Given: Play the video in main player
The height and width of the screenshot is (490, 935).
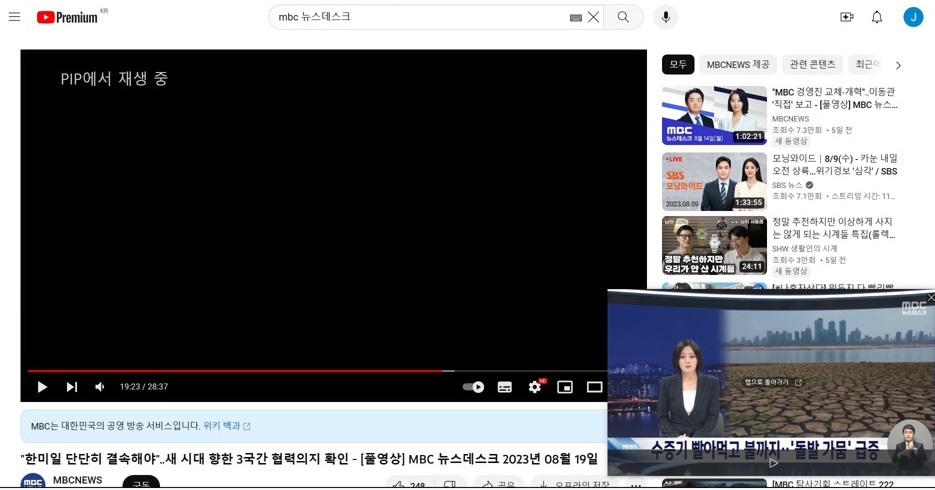Looking at the screenshot, I should 42,387.
